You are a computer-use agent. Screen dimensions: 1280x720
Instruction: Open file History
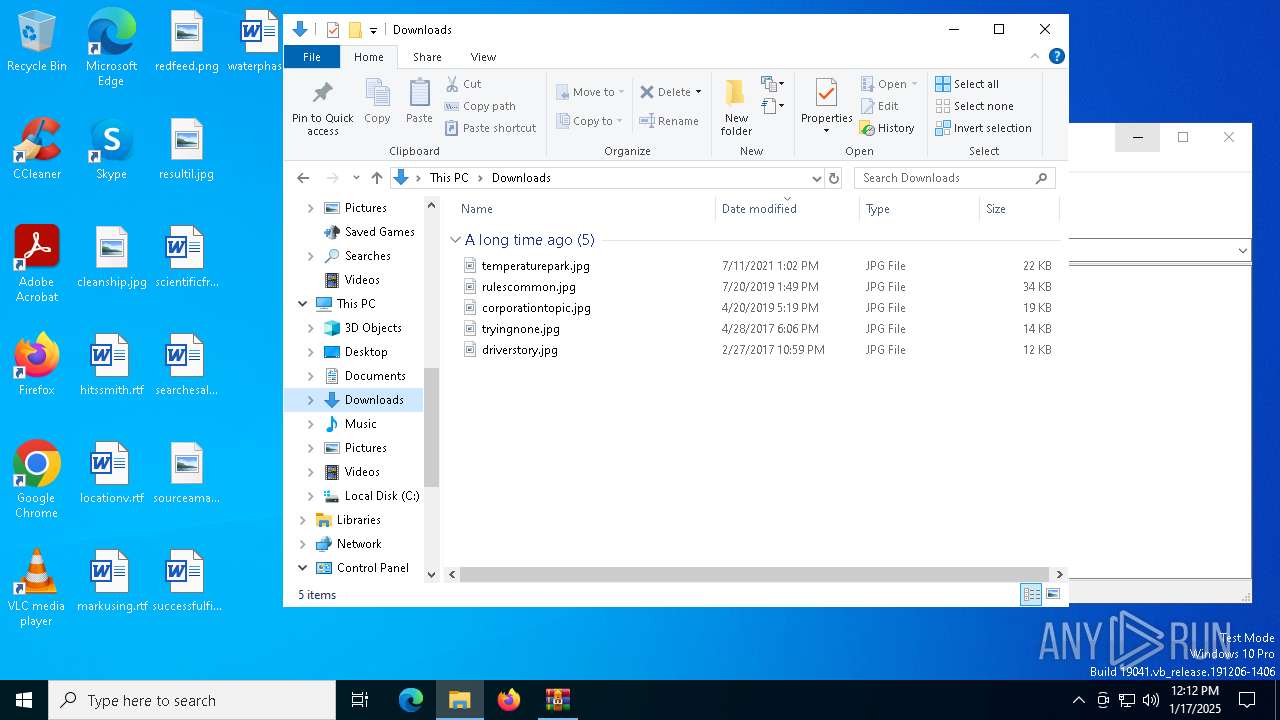[x=887, y=128]
